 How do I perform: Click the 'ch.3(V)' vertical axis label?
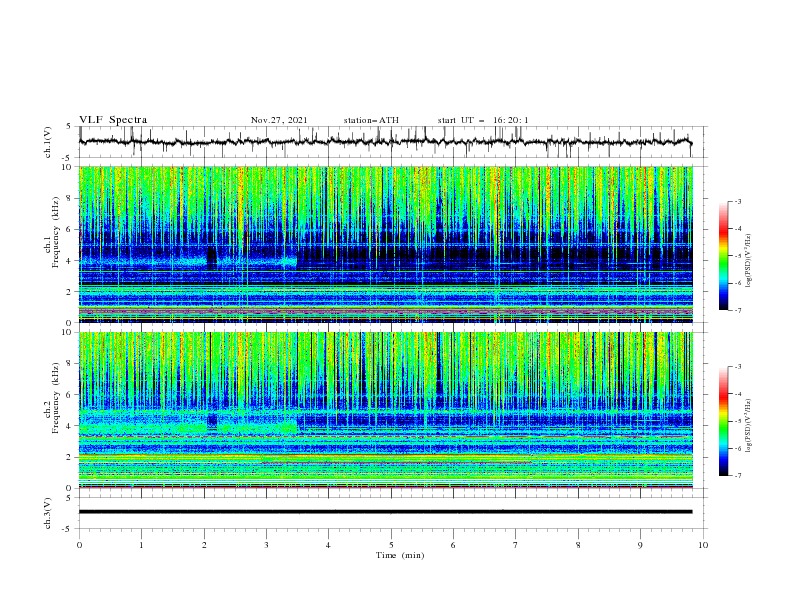tap(48, 513)
